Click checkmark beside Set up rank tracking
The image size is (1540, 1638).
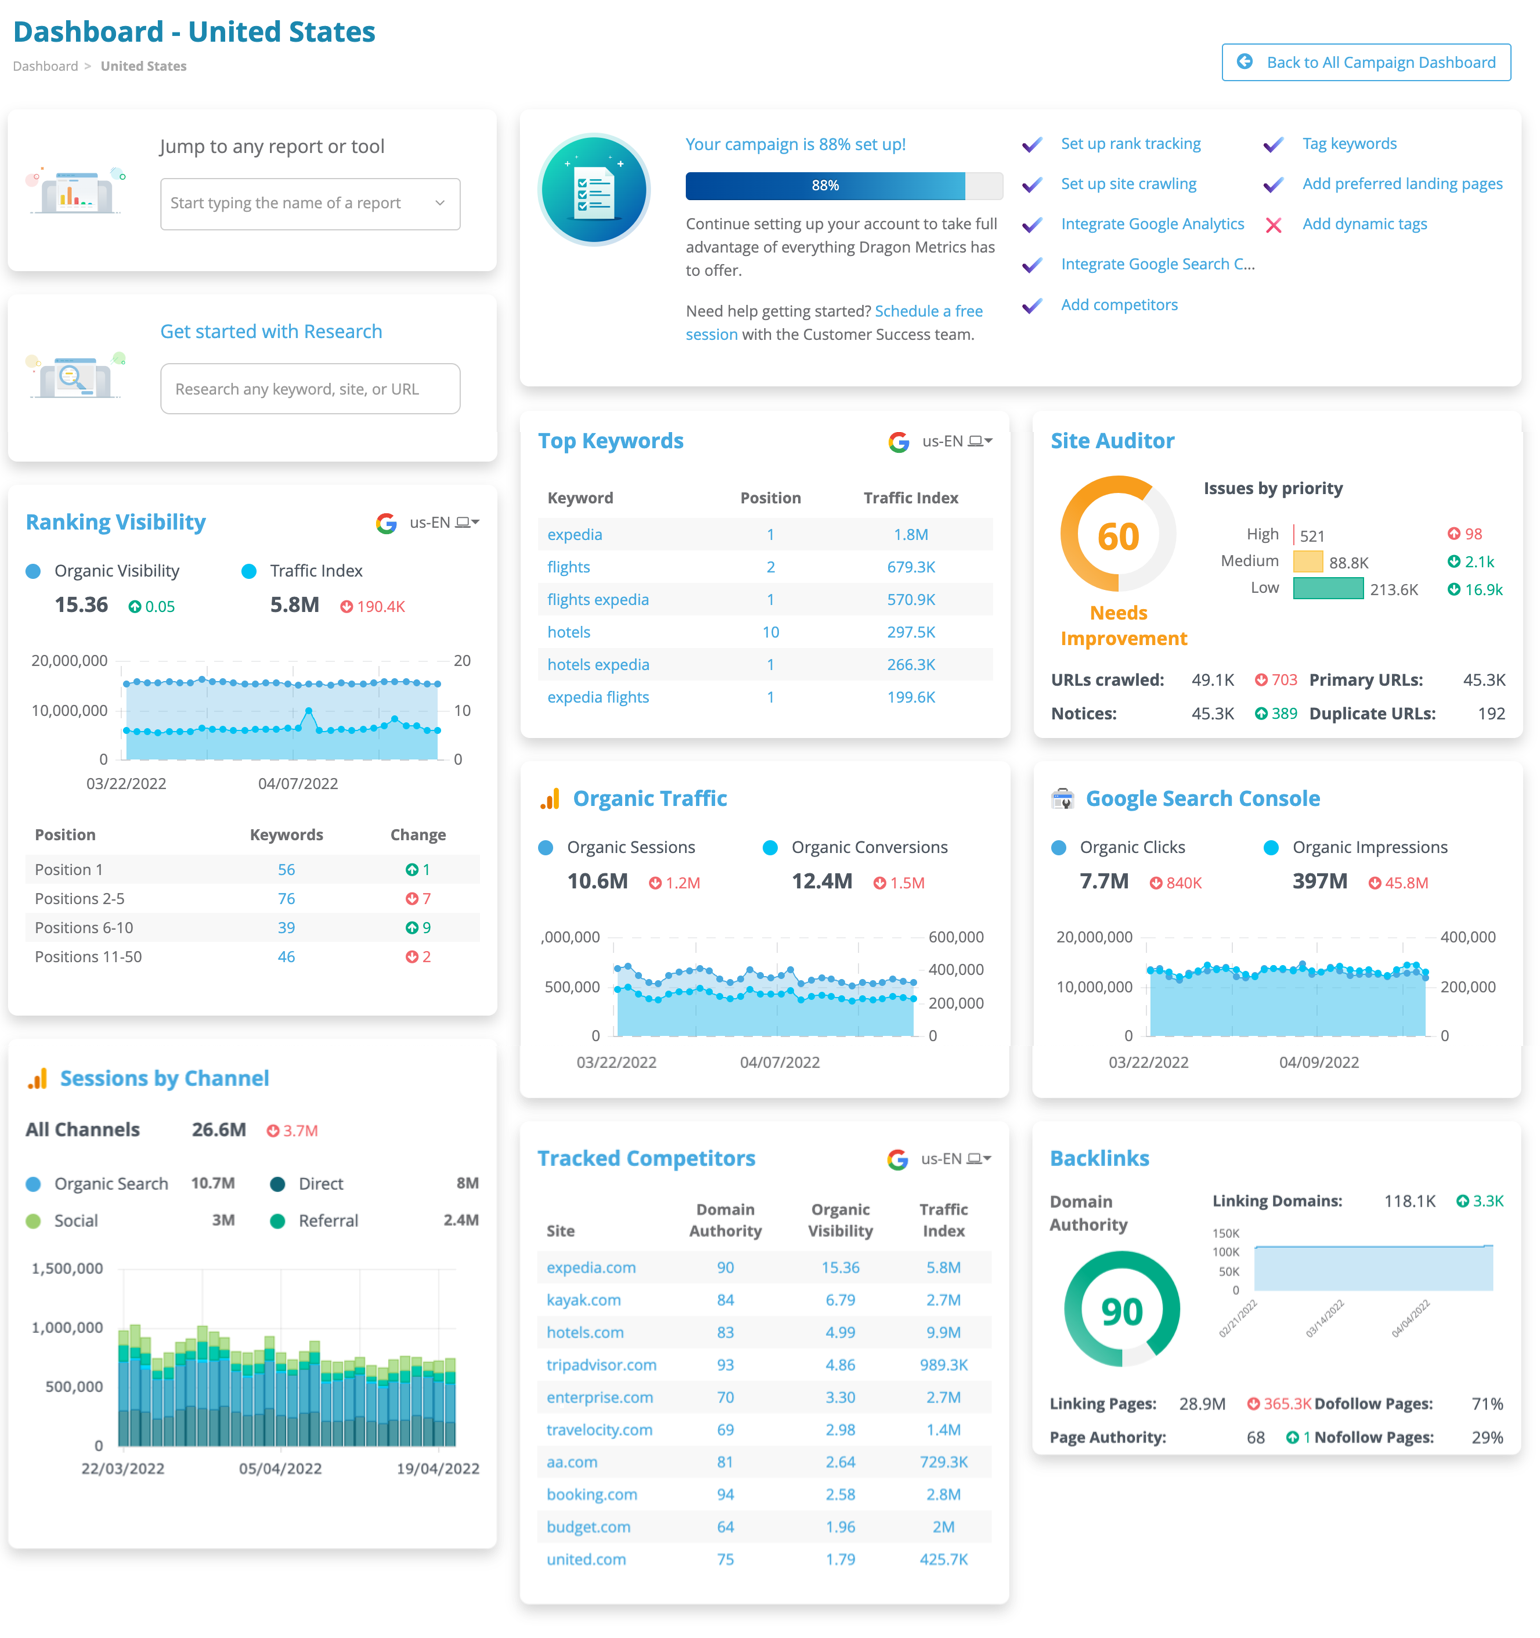point(1032,144)
